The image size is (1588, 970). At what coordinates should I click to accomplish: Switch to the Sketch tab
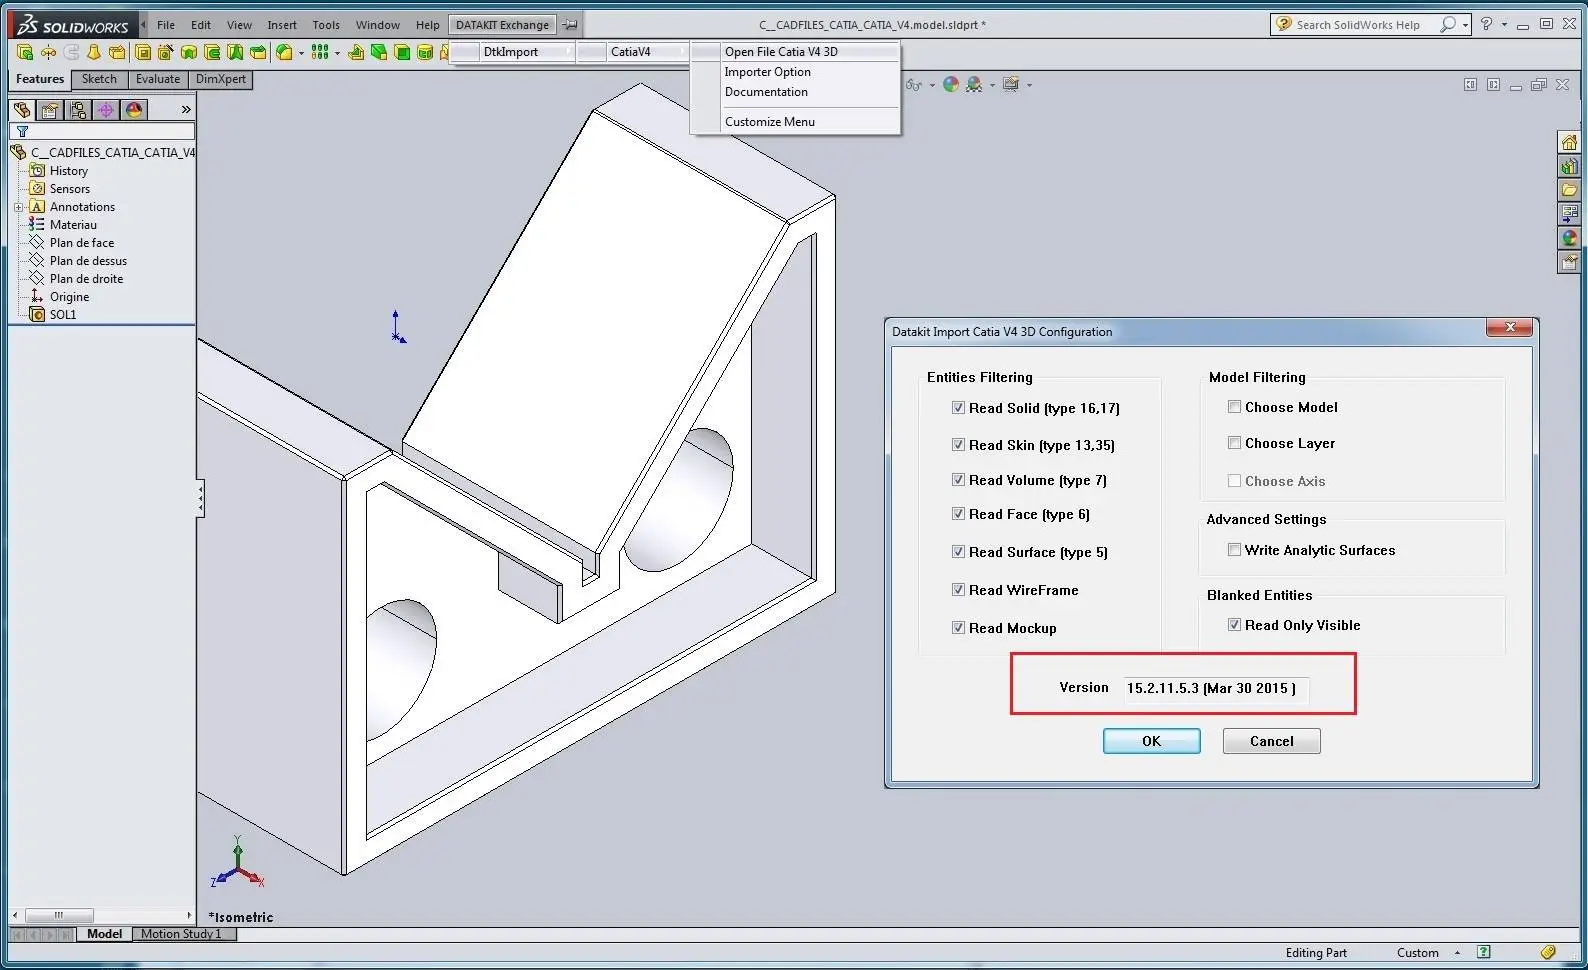tap(99, 79)
